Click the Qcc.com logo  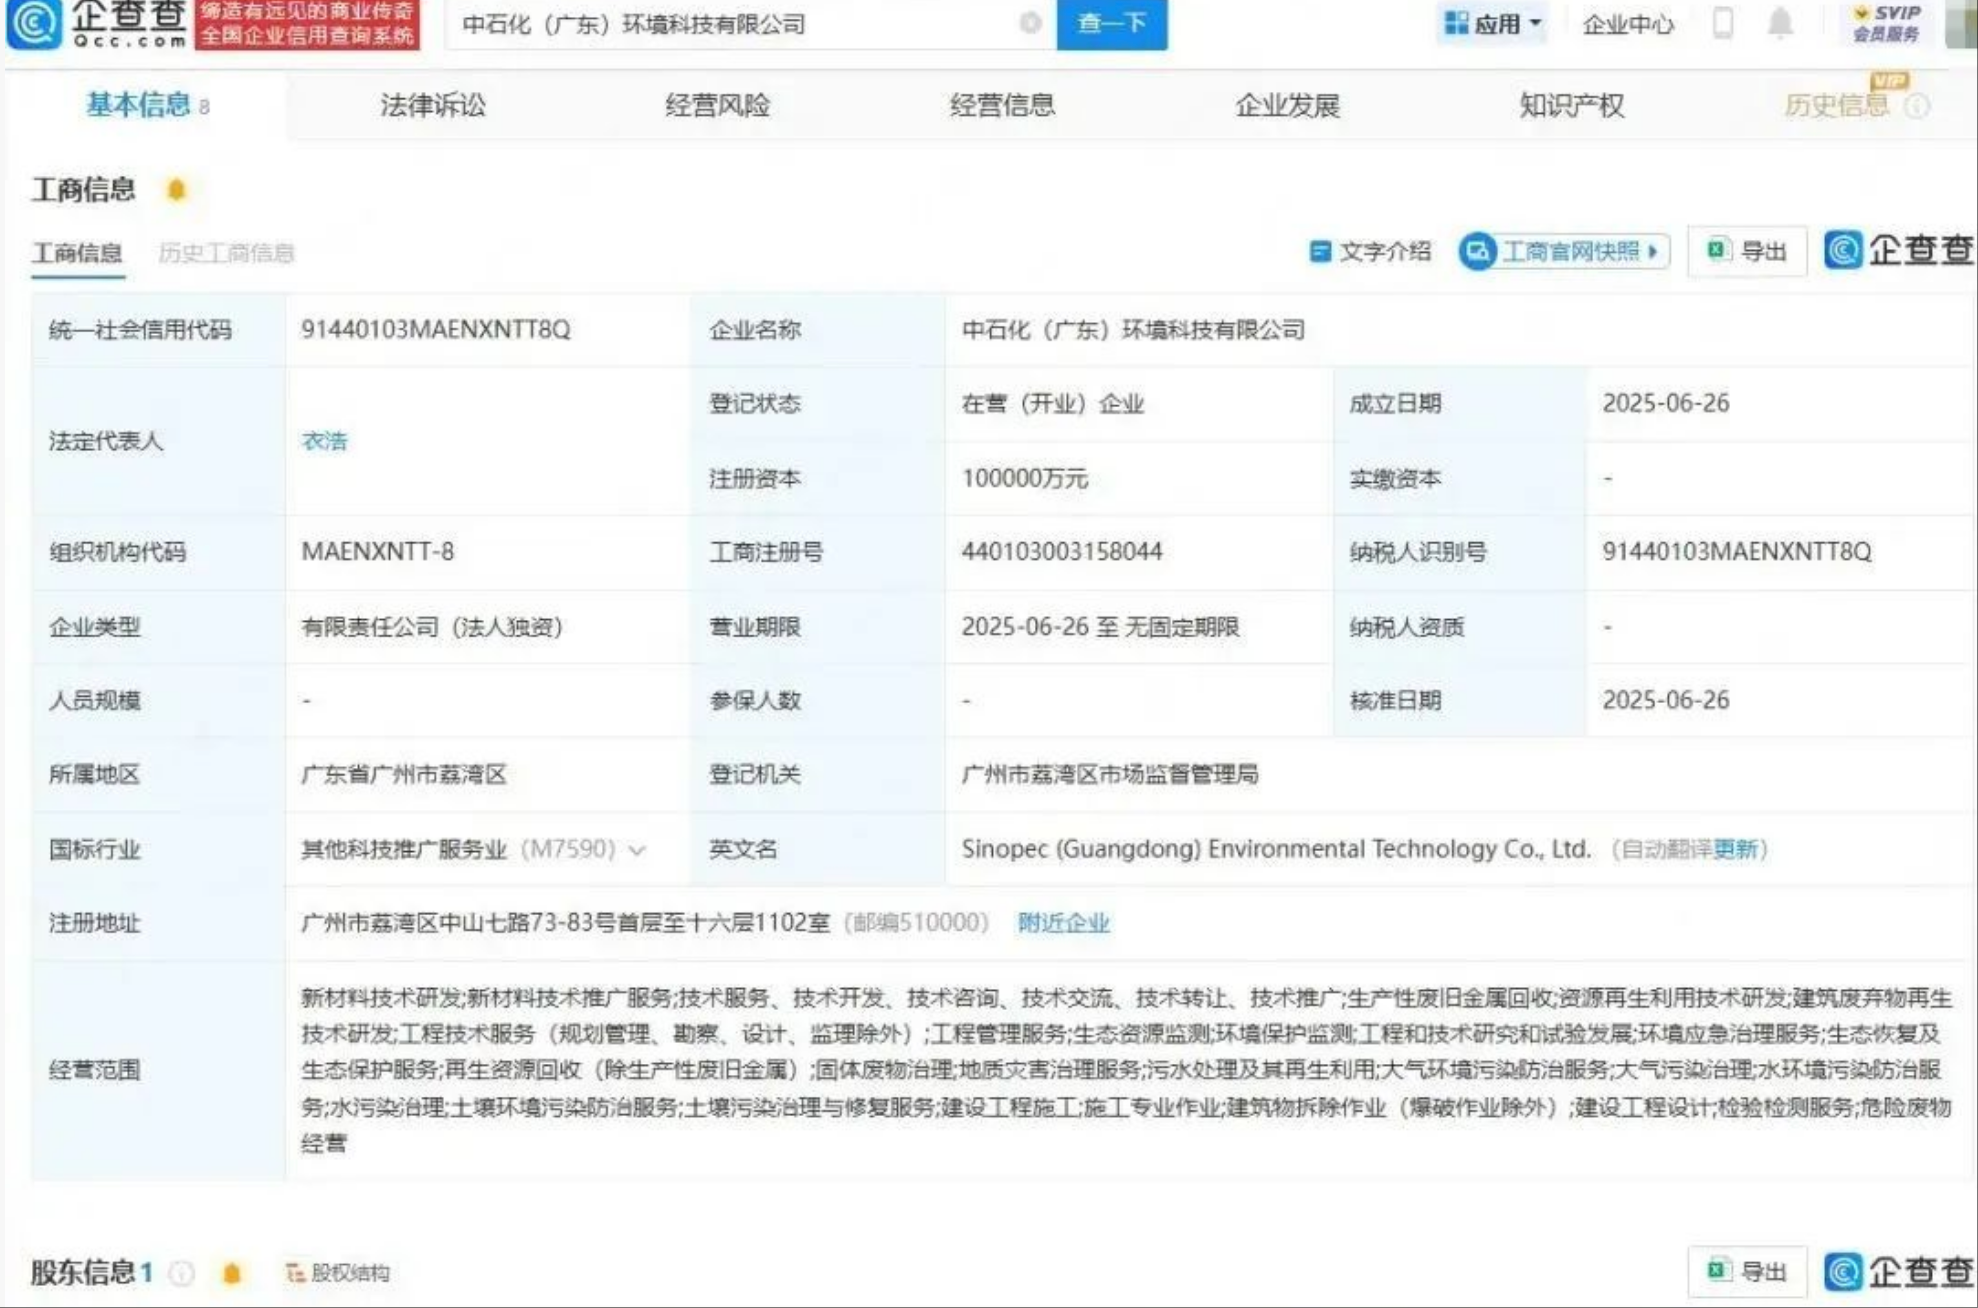[97, 24]
